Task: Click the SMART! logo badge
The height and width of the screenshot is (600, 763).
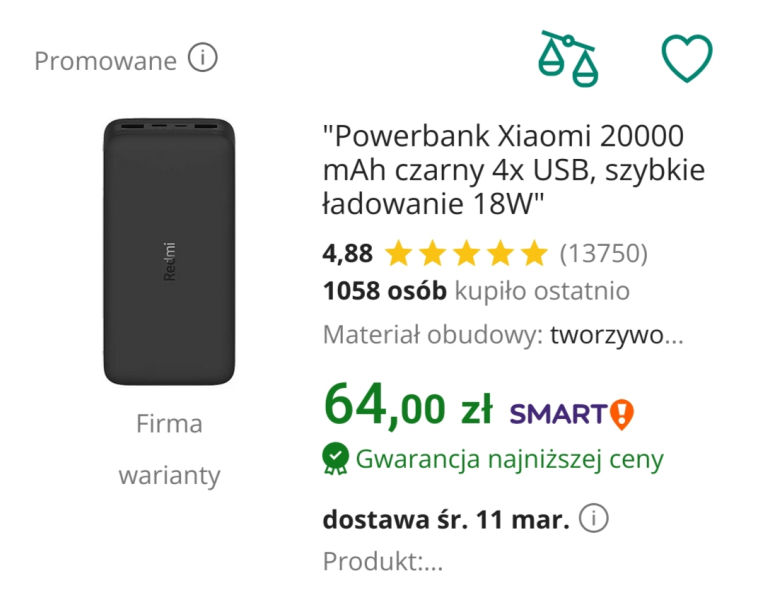Action: pyautogui.click(x=572, y=411)
